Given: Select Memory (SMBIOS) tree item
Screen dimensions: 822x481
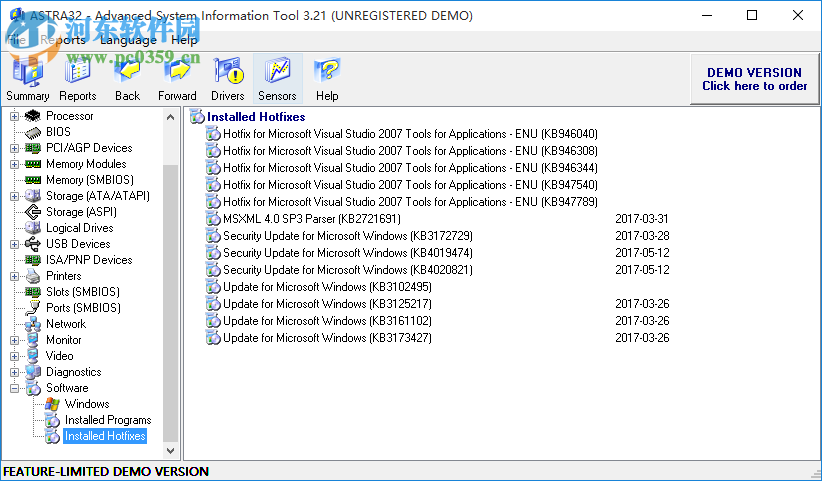Looking at the screenshot, I should tap(90, 180).
